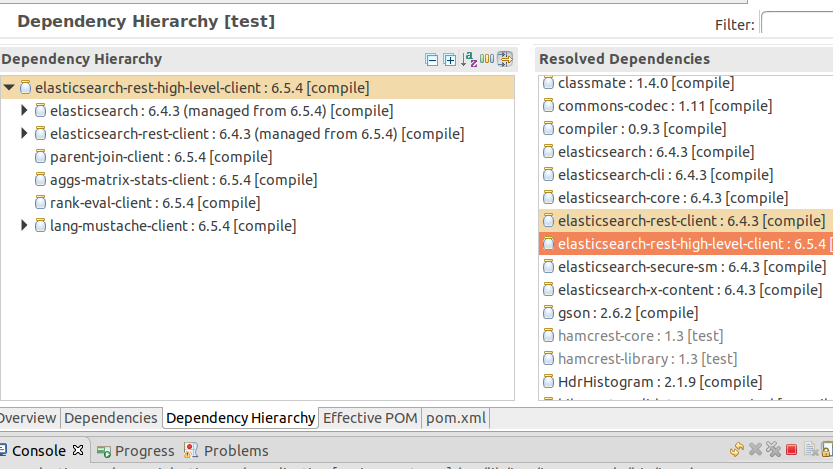Expand lang-mustache-client tree node
The image size is (833, 469).
pyautogui.click(x=24, y=225)
